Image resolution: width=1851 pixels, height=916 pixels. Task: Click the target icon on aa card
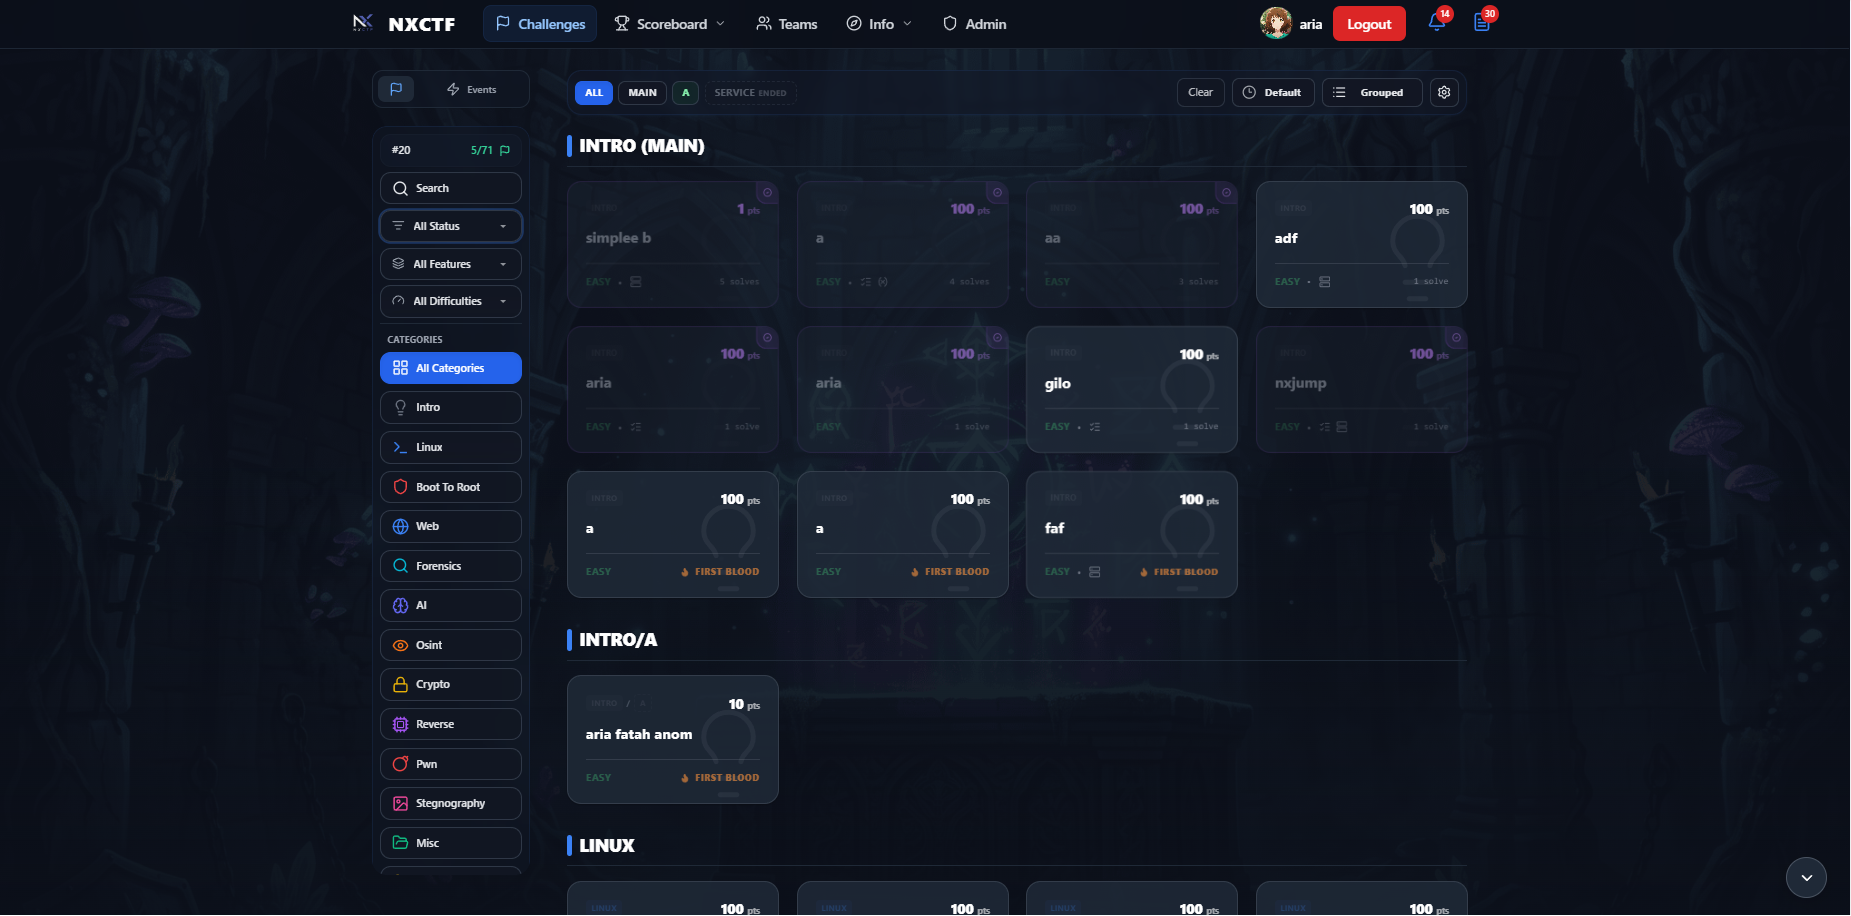click(1226, 192)
